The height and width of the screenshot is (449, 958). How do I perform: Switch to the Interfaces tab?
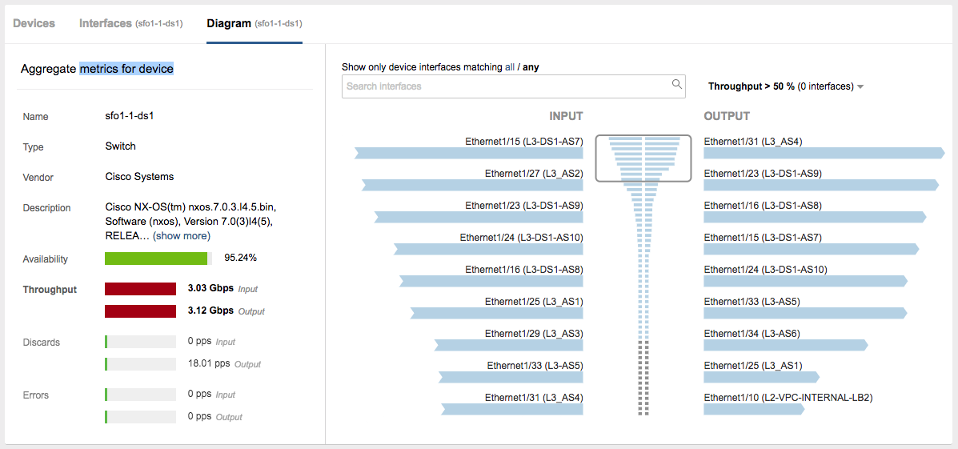[x=130, y=23]
